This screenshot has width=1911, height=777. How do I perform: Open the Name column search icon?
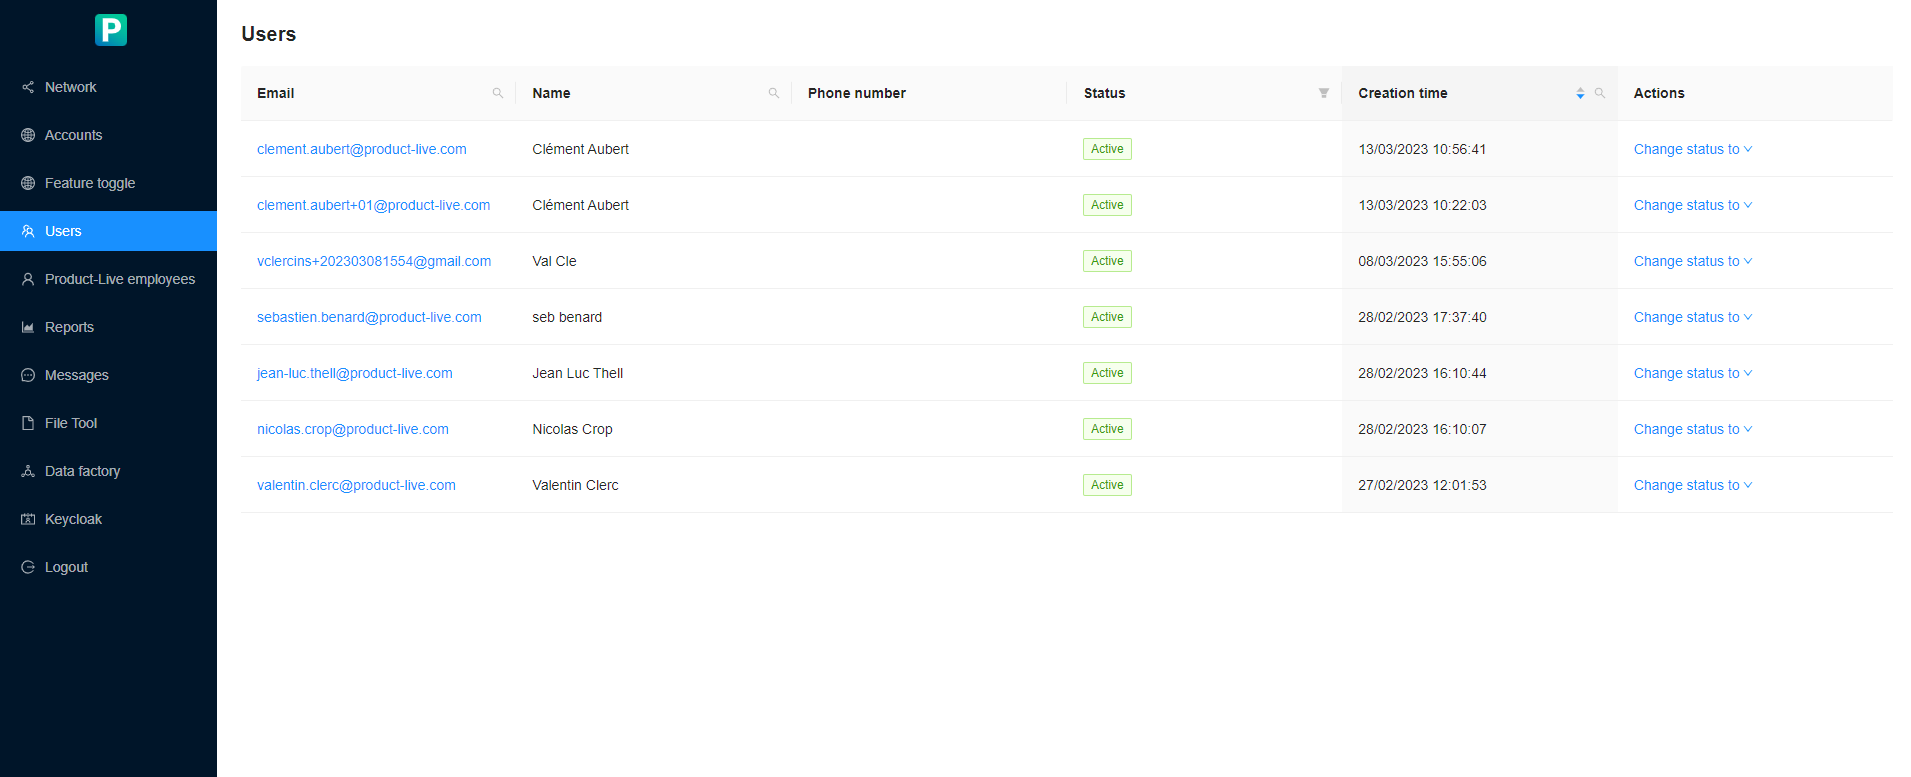[773, 93]
